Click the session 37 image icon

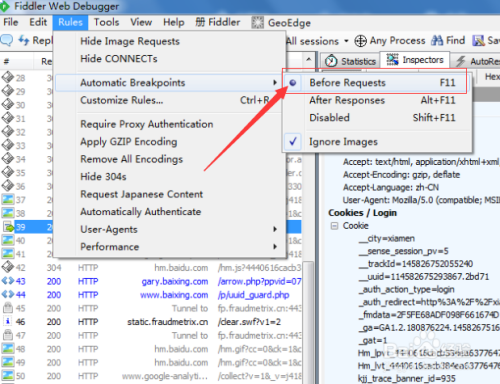click(x=8, y=199)
